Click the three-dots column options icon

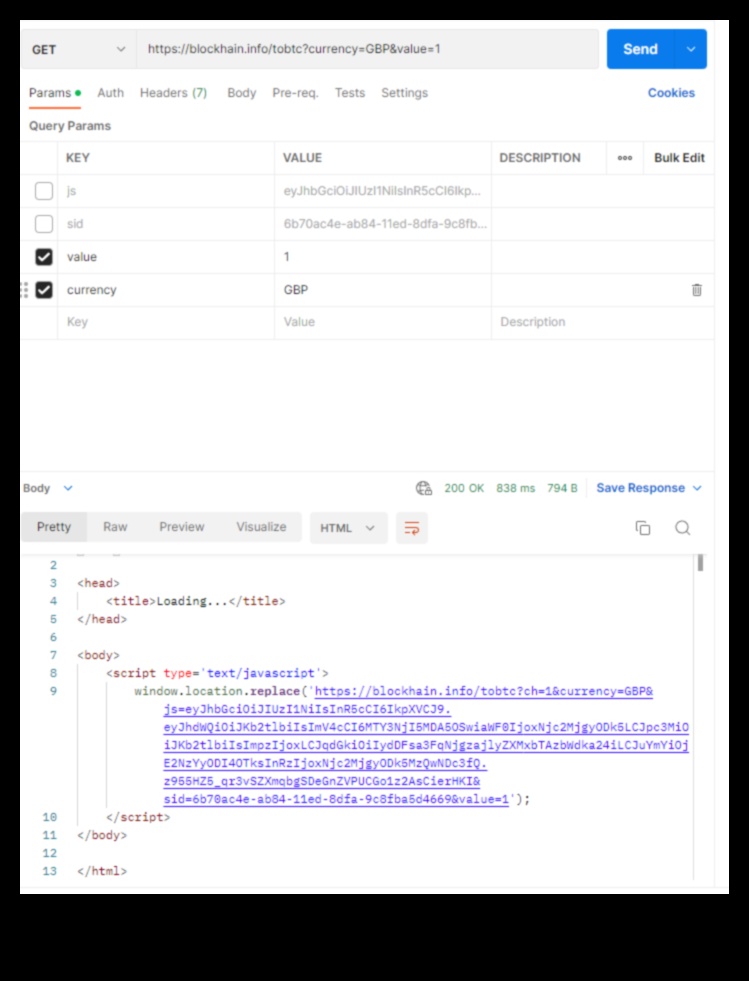(625, 158)
